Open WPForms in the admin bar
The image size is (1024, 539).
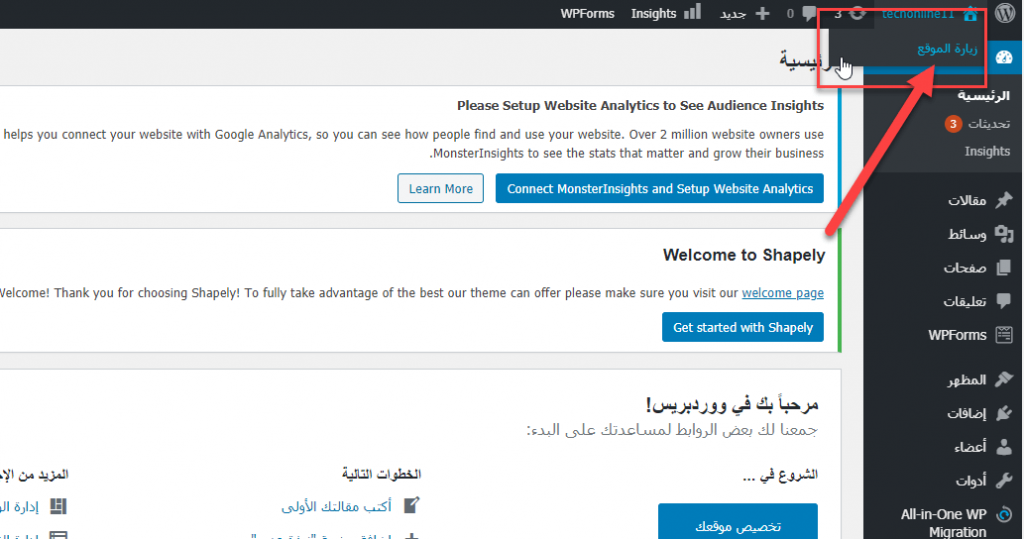coord(587,14)
